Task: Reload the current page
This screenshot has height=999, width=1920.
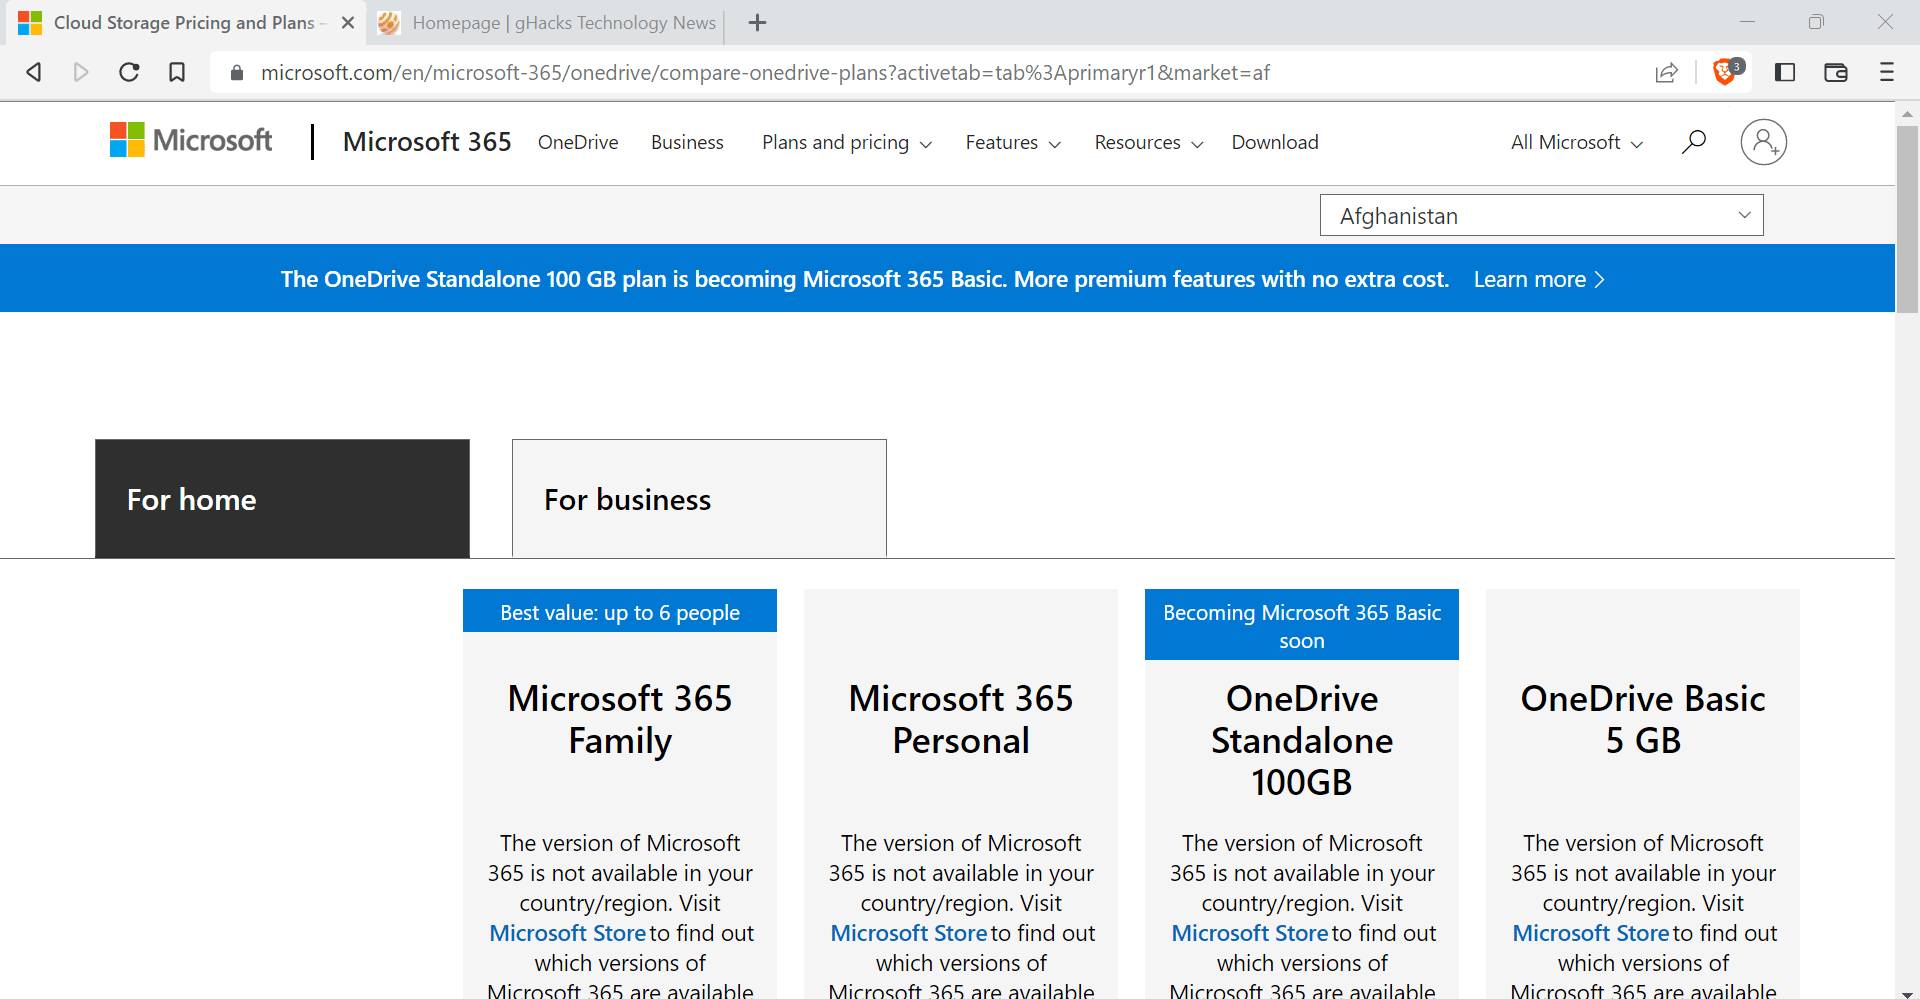Action: (x=129, y=72)
